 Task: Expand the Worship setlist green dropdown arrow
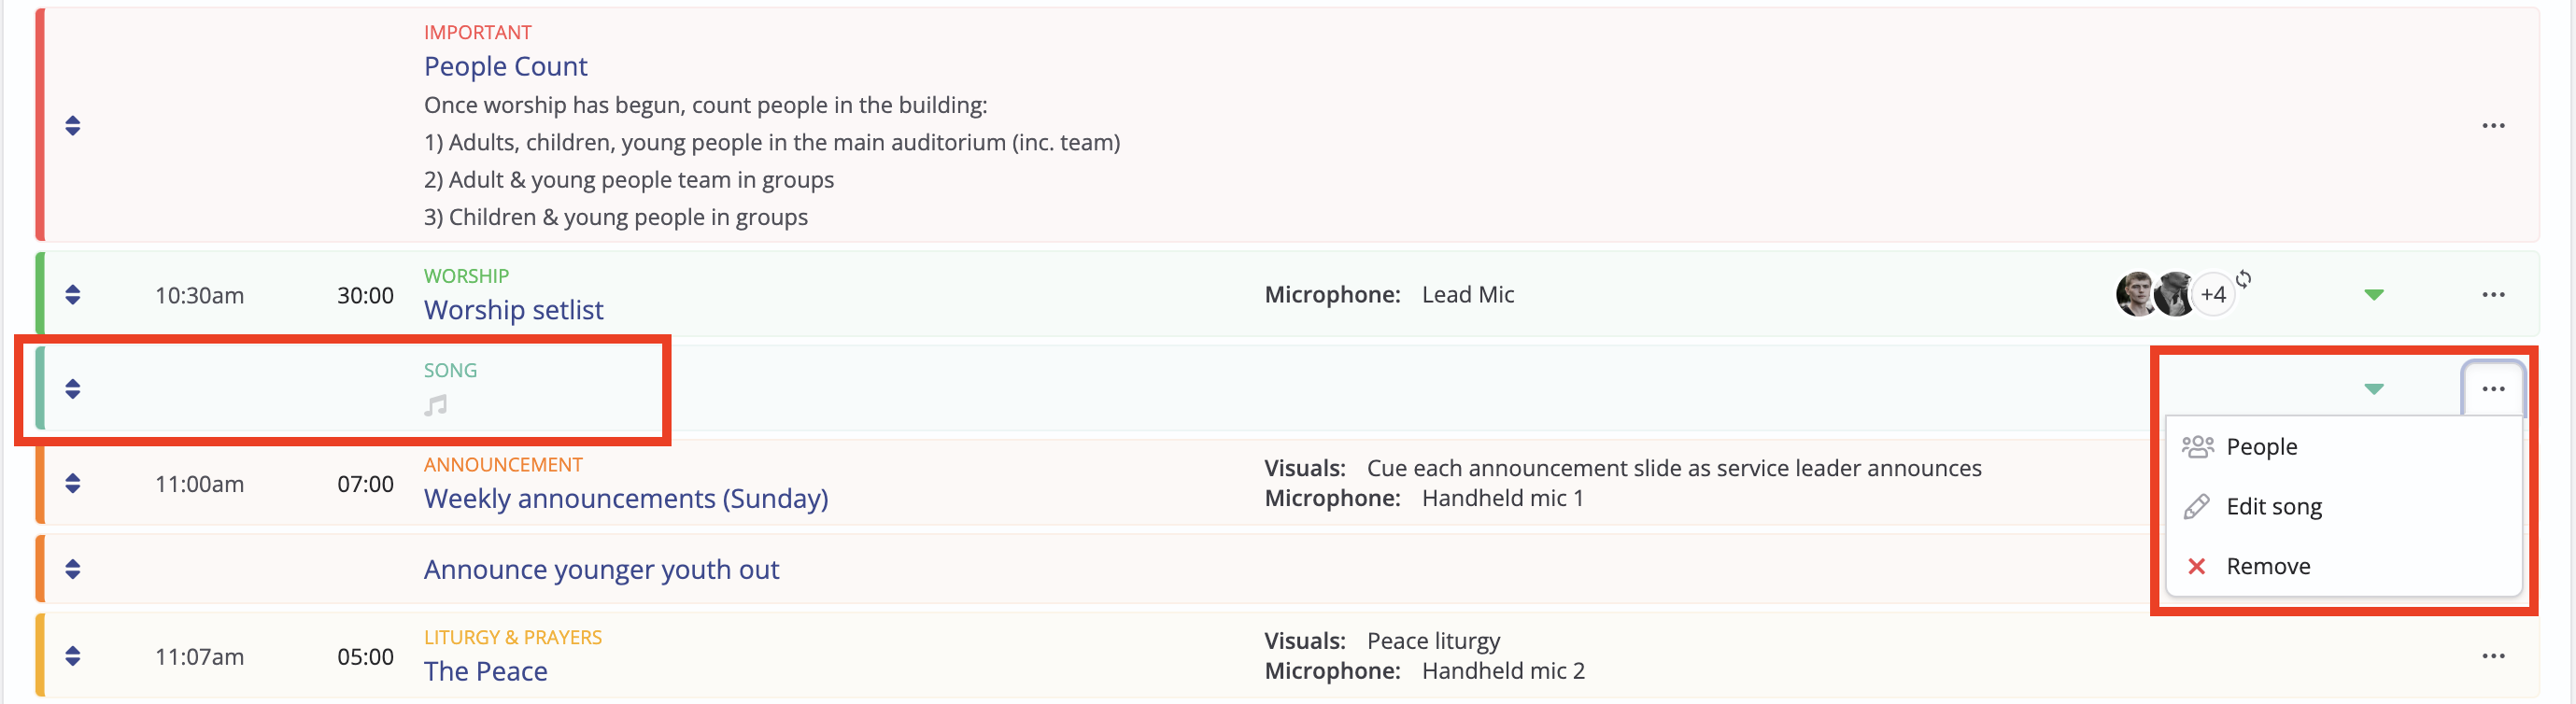point(2374,295)
